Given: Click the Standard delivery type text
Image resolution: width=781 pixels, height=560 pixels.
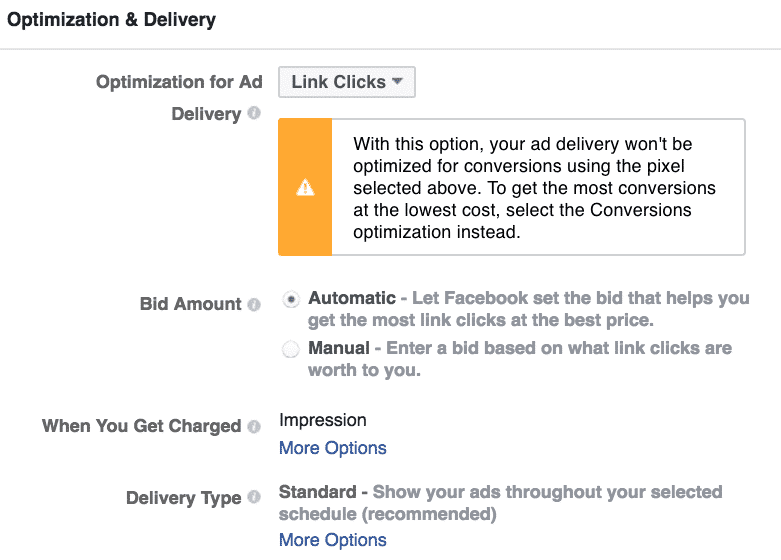Looking at the screenshot, I should tap(318, 492).
